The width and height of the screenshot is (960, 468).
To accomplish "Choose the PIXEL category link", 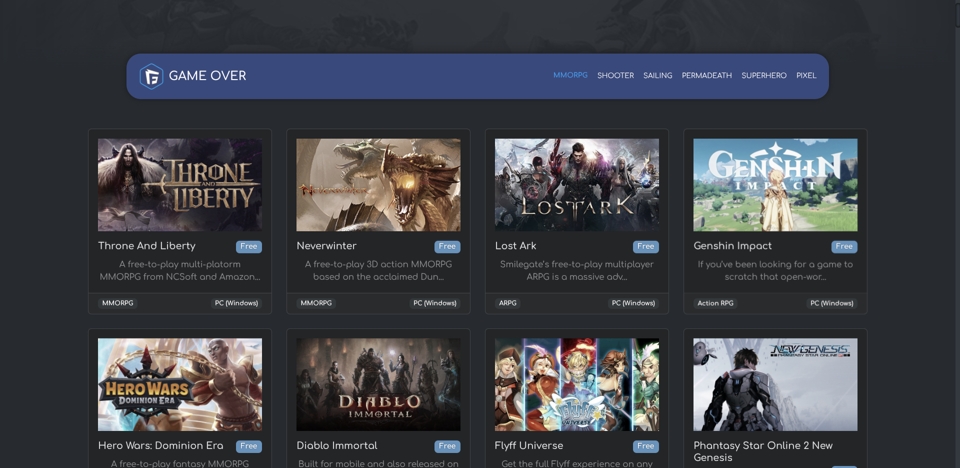I will pos(806,75).
